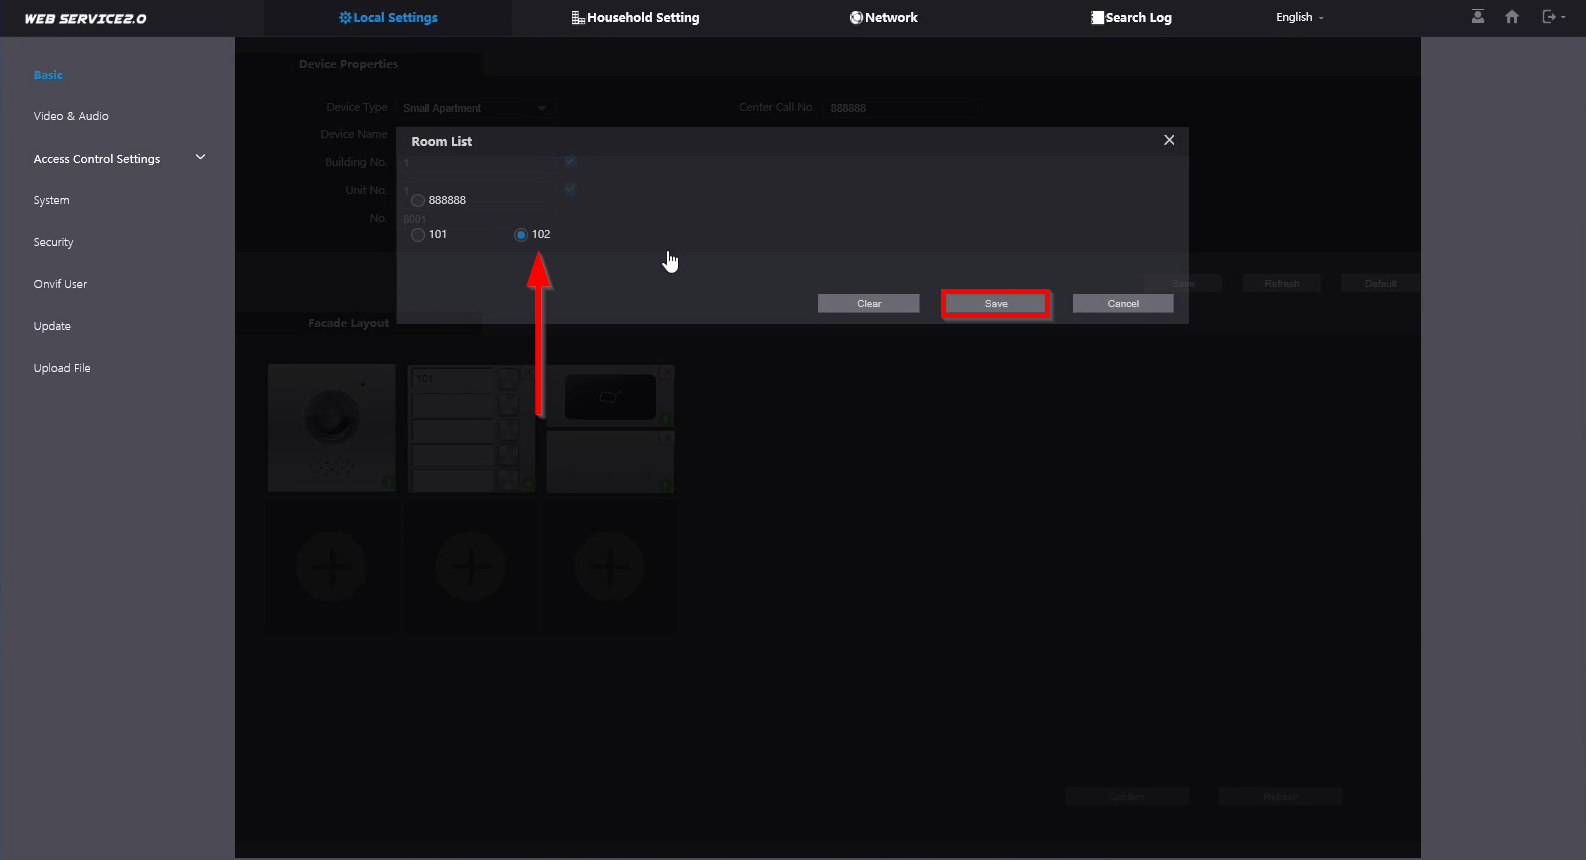Open Onvif User settings
This screenshot has height=860, width=1586.
pyautogui.click(x=60, y=284)
